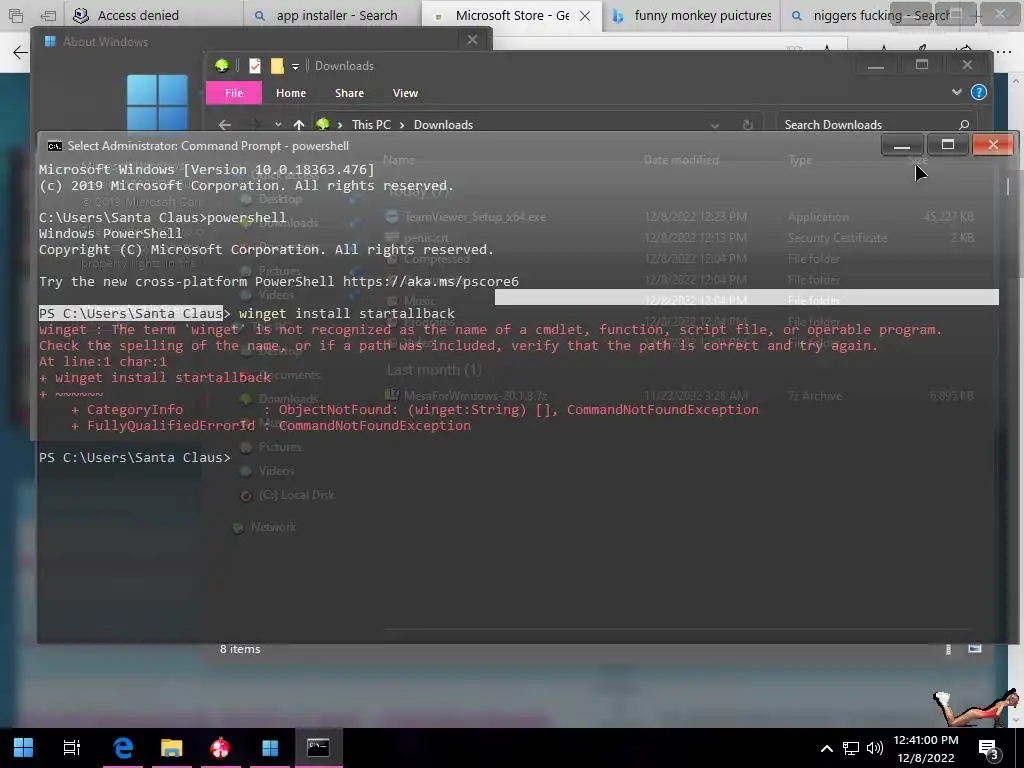Switch explorer to large icons view
Image resolution: width=1024 pixels, height=768 pixels.
point(974,648)
